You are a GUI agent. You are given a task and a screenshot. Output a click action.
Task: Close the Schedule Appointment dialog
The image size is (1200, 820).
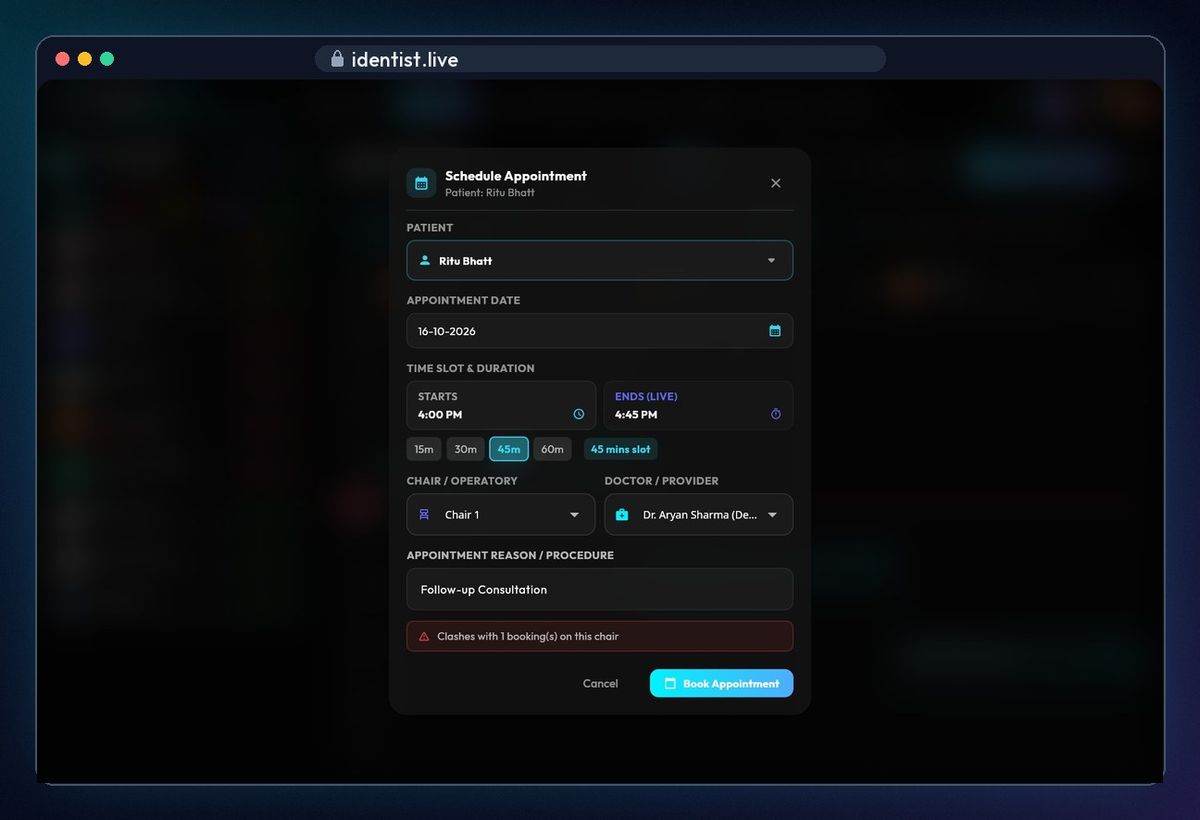pos(776,183)
